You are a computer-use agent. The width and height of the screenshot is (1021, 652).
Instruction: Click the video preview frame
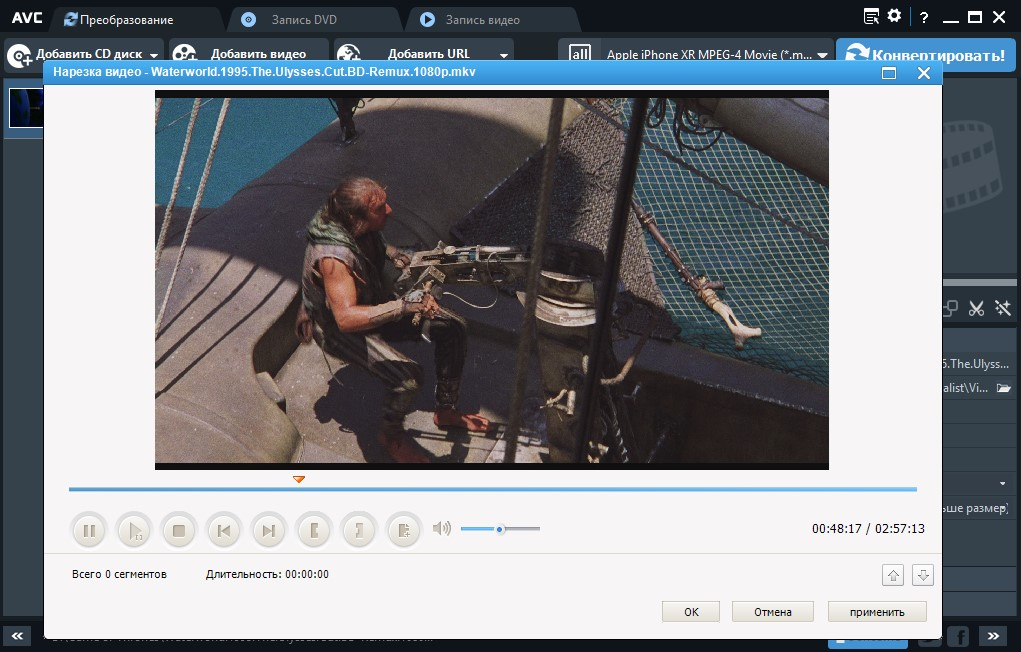pyautogui.click(x=492, y=280)
